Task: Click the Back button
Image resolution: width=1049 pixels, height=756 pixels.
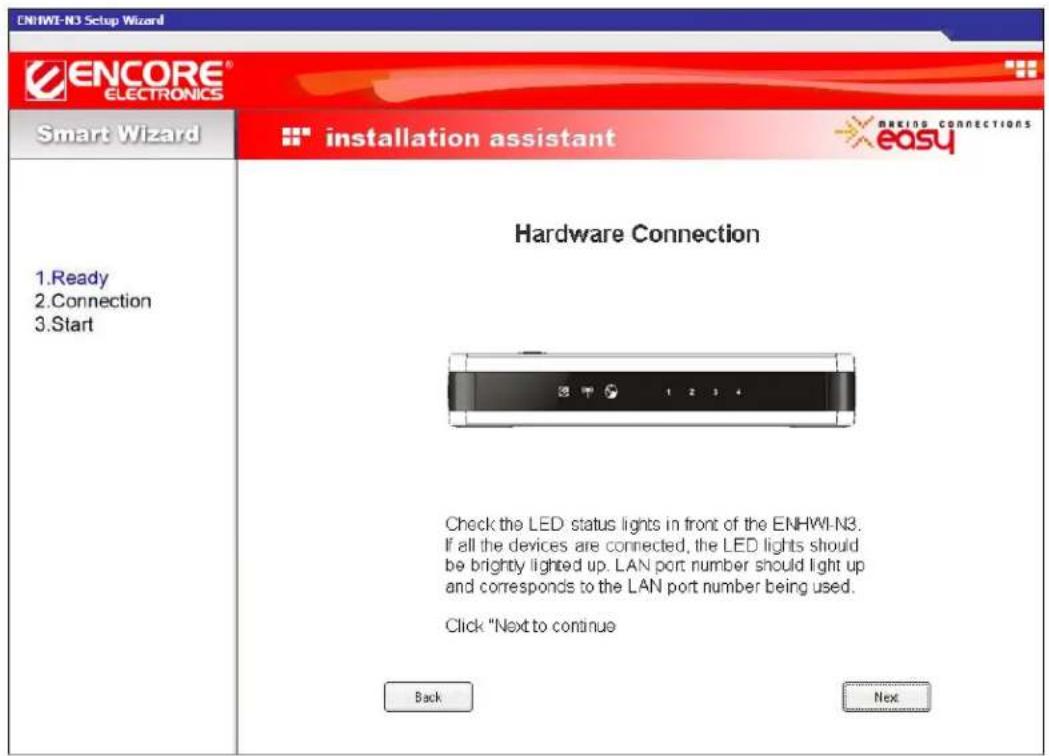Action: pyautogui.click(x=428, y=697)
